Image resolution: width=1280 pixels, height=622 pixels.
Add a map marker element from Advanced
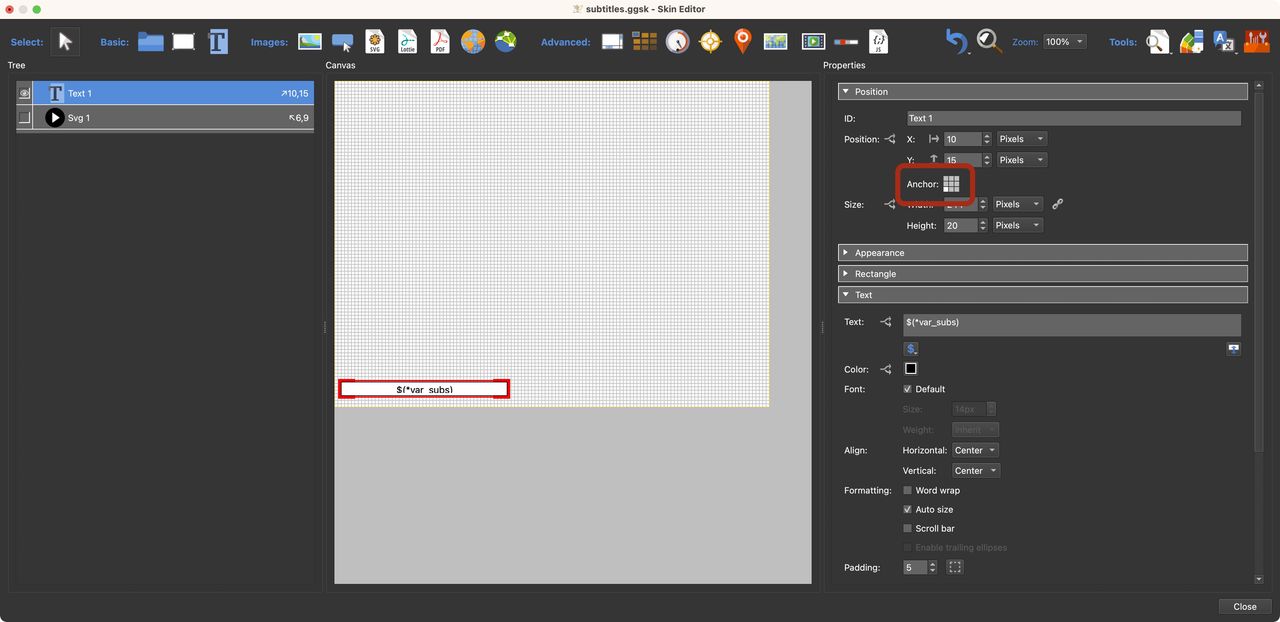coord(742,41)
